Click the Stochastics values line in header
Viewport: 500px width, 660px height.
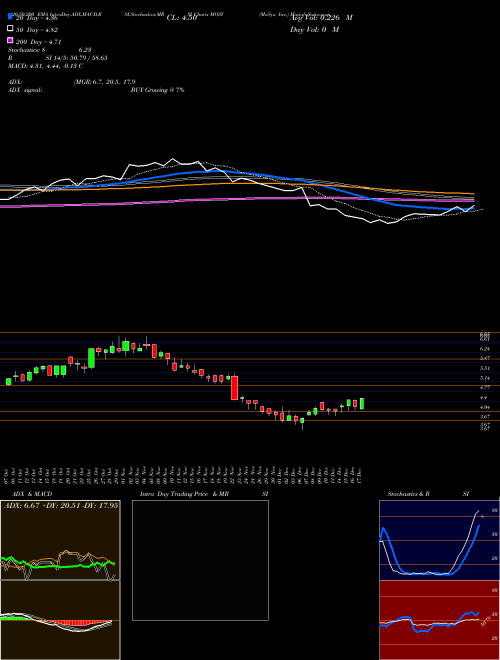(50, 50)
